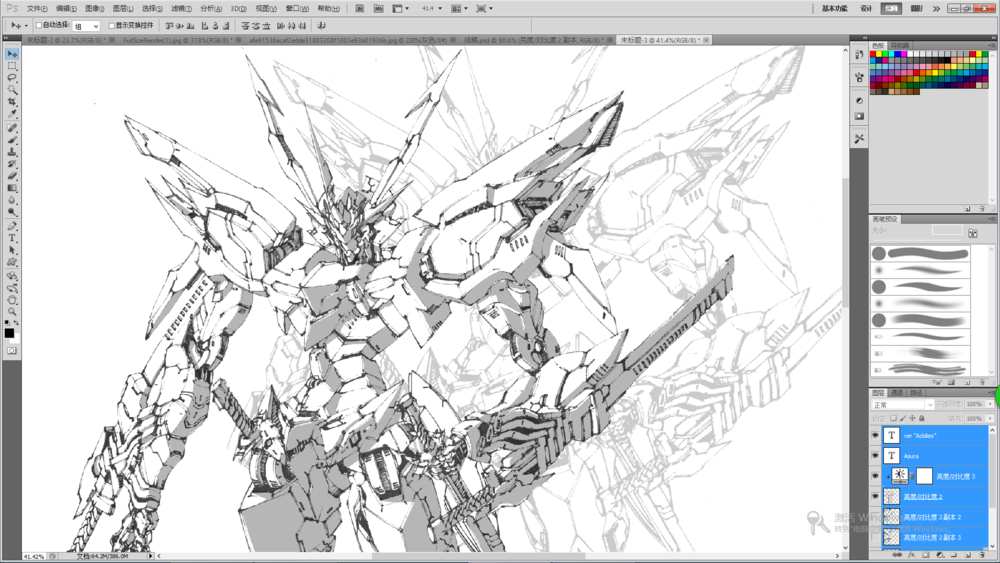Click the create new layer icon
The height and width of the screenshot is (563, 1000).
click(968, 554)
